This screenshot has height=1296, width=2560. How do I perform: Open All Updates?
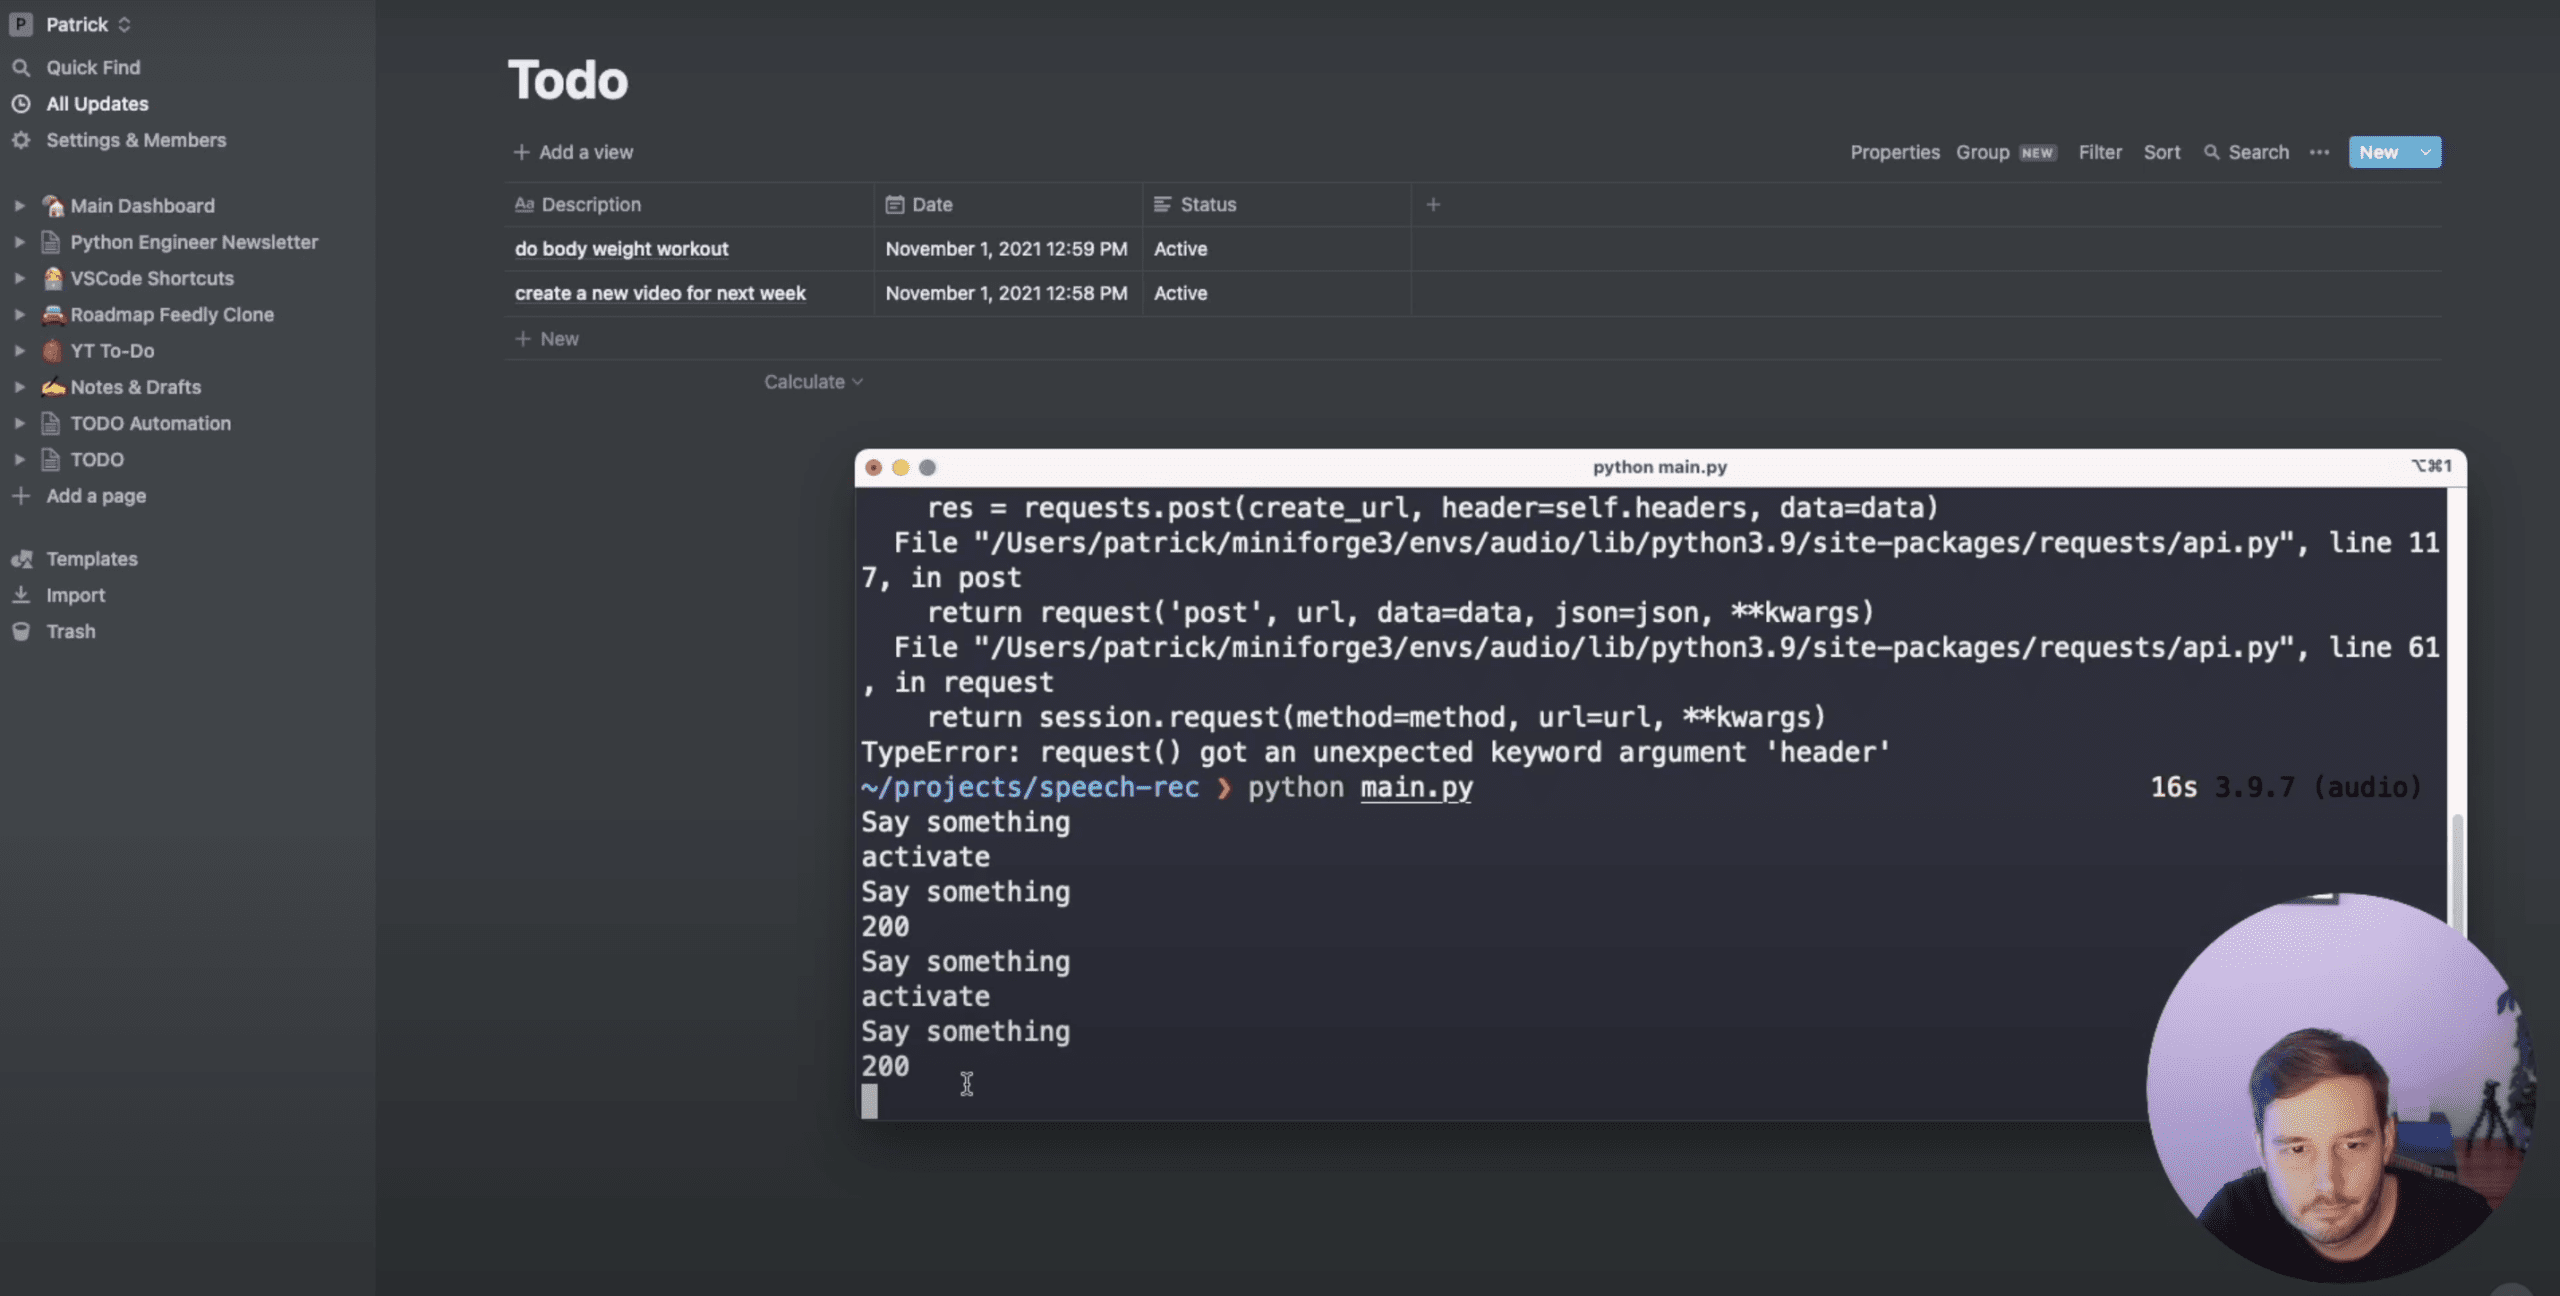[x=97, y=104]
